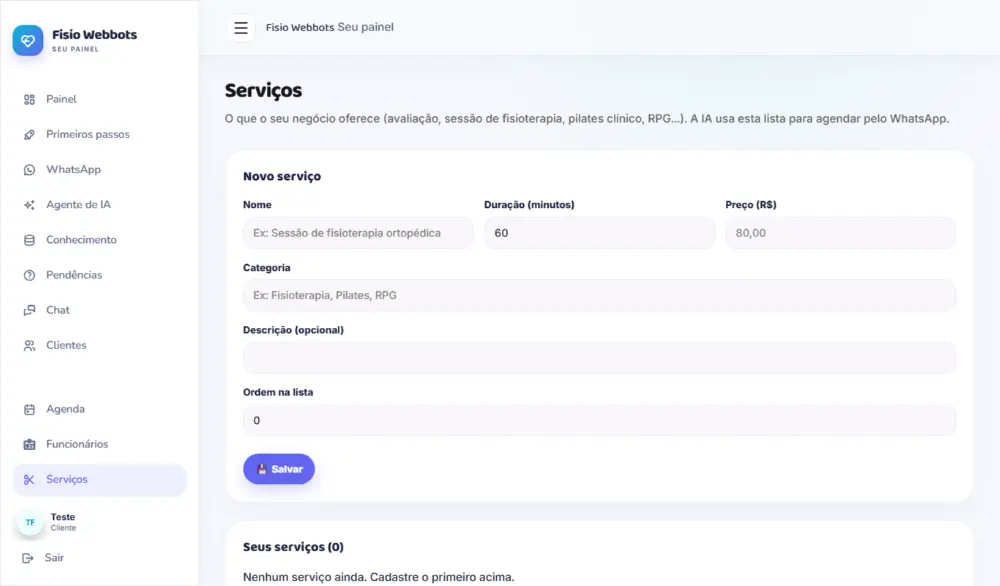The height and width of the screenshot is (586, 1000).
Task: Click the Fisio Webbots heart logo
Action: pos(27,40)
